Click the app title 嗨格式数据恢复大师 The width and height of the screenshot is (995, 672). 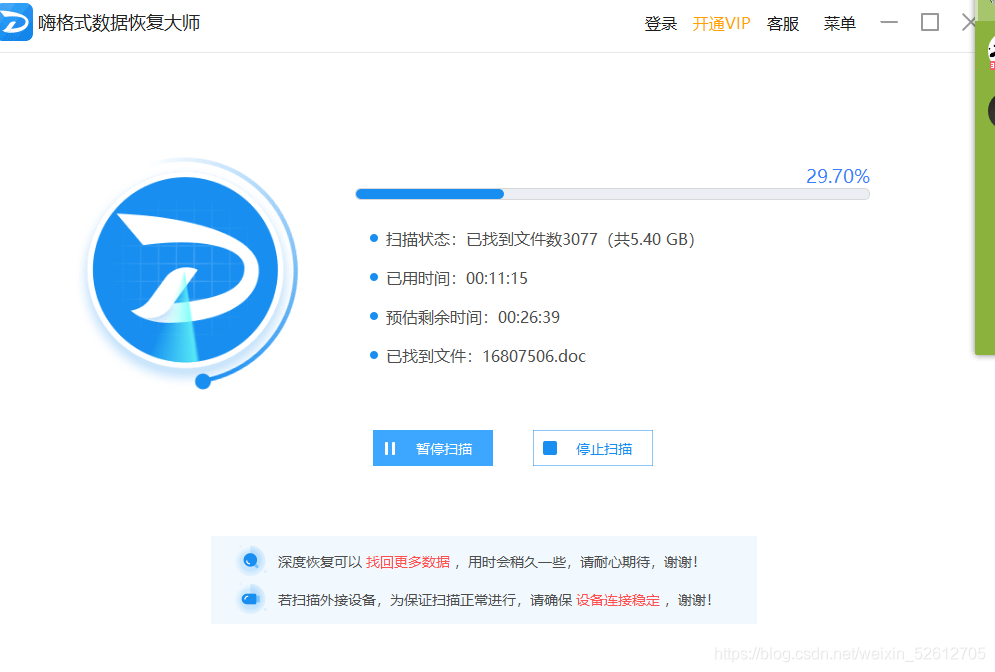(119, 23)
